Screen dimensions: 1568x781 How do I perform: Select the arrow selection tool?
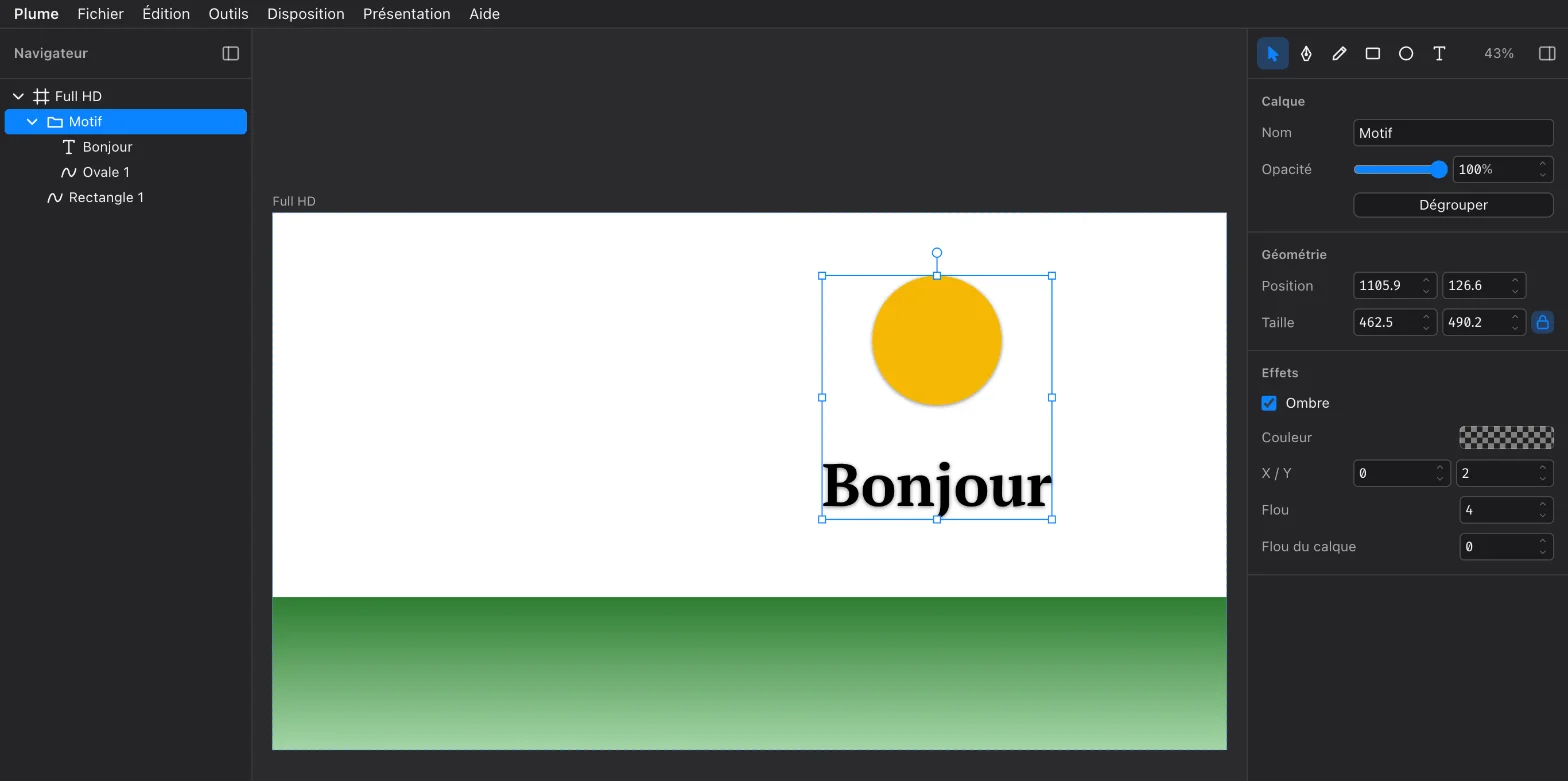point(1272,53)
